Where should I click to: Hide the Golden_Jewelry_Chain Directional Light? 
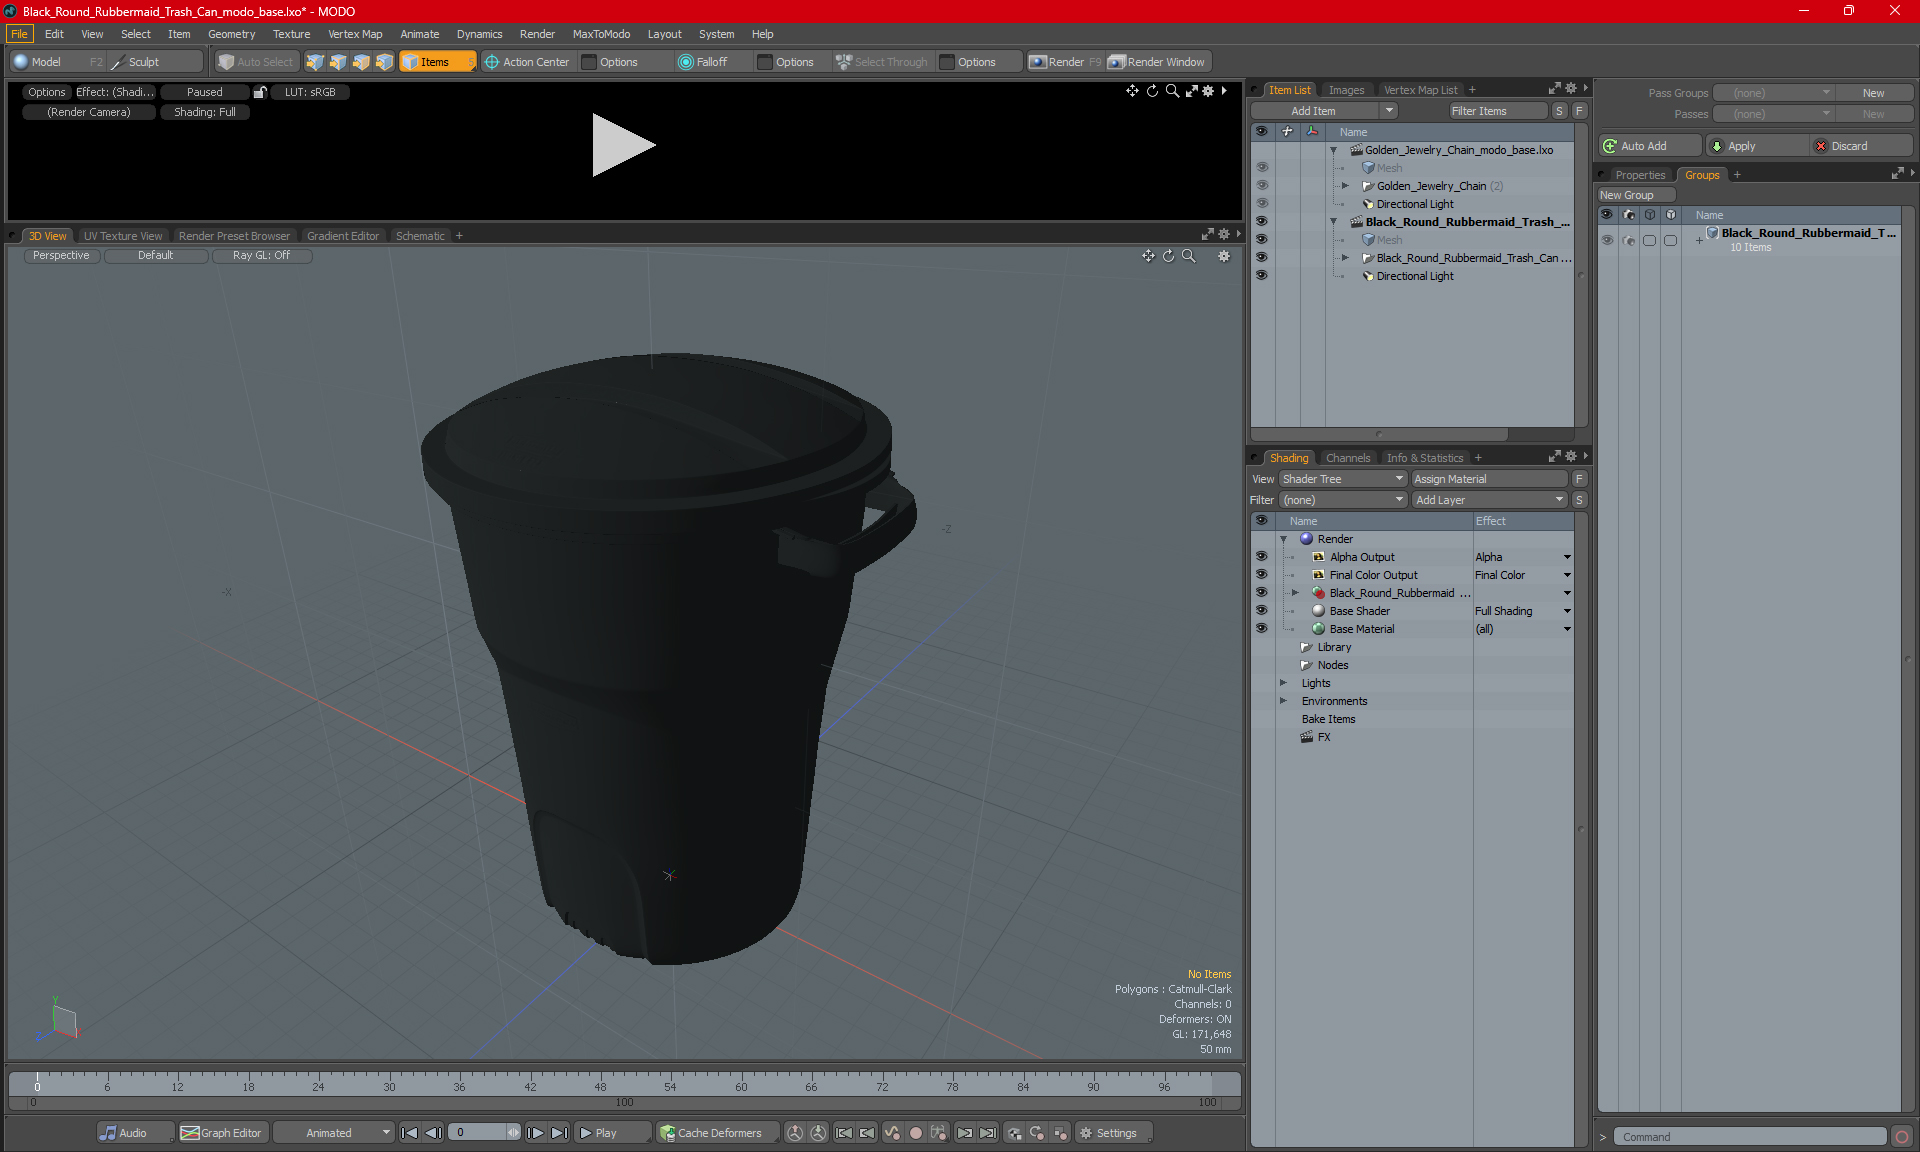tap(1262, 204)
